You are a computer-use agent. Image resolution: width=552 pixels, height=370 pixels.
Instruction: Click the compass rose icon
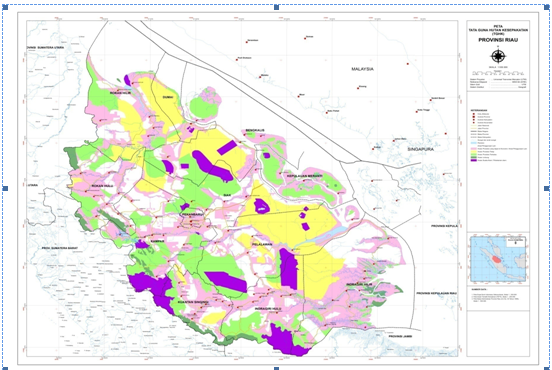point(498,56)
